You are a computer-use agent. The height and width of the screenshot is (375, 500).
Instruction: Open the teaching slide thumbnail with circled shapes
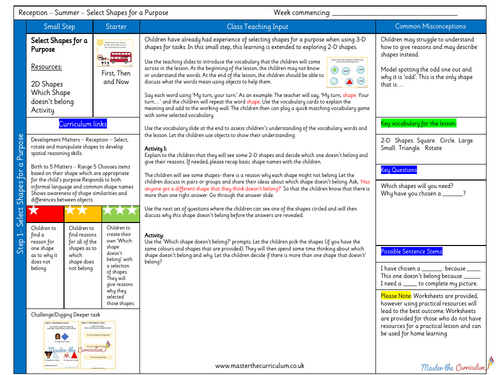(347, 72)
